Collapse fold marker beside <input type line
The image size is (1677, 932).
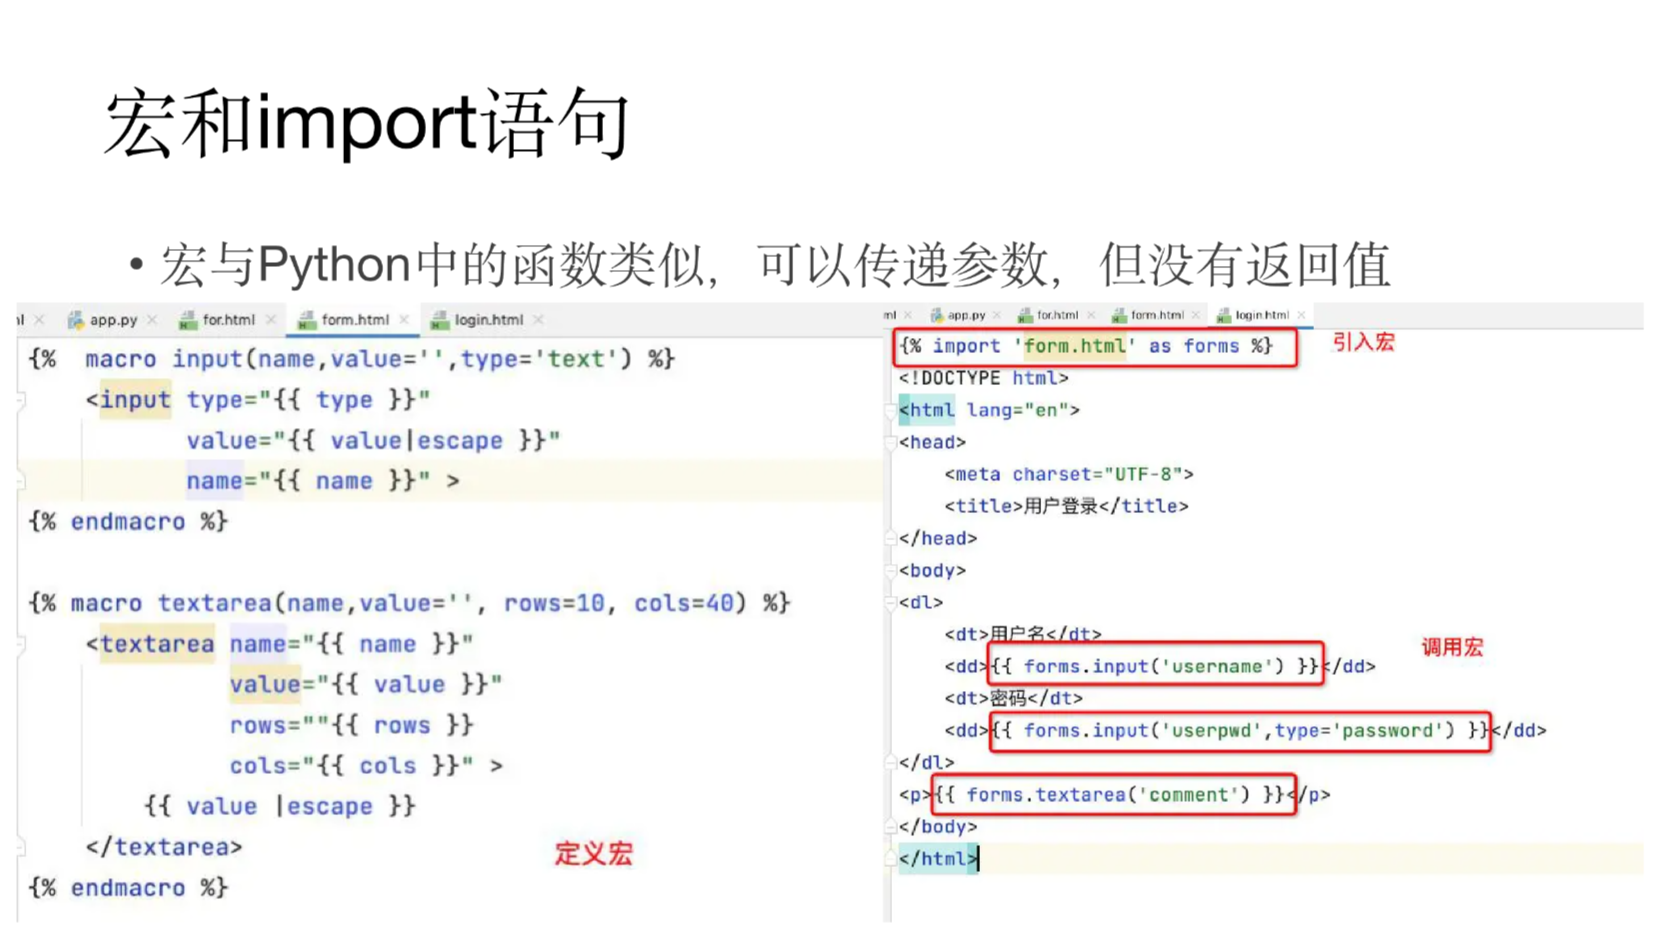click(21, 400)
